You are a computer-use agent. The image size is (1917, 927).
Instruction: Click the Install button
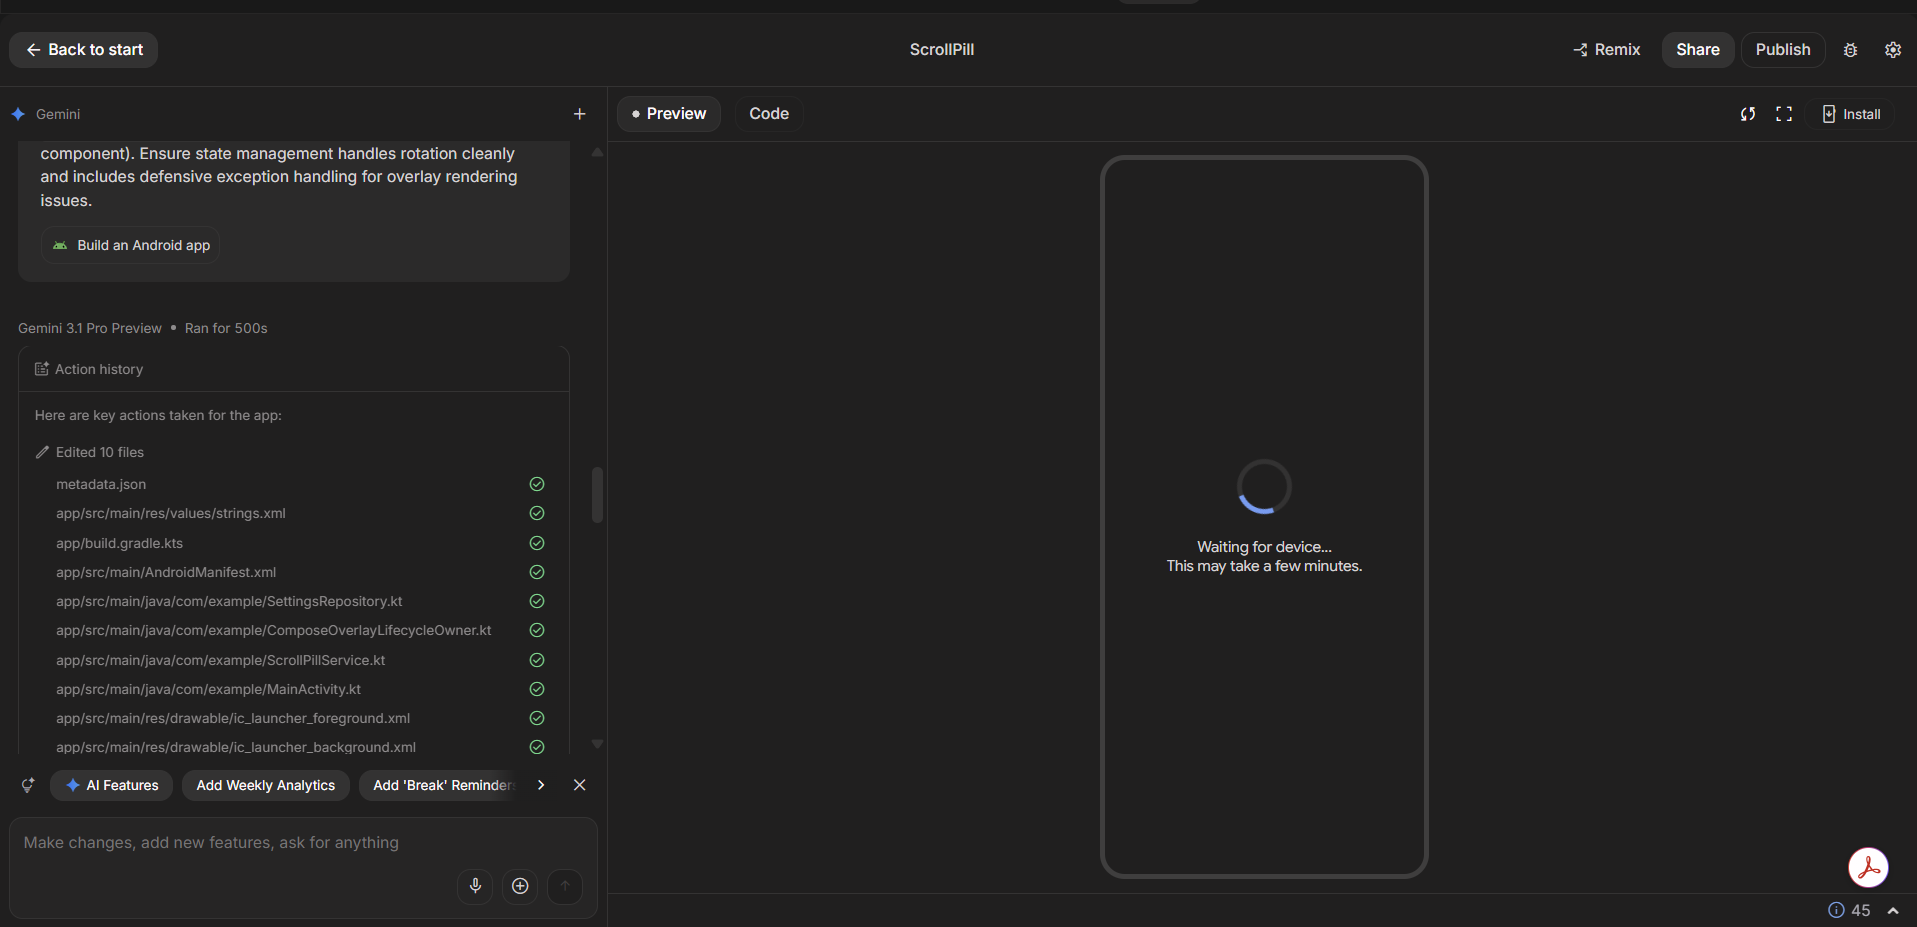pos(1850,114)
